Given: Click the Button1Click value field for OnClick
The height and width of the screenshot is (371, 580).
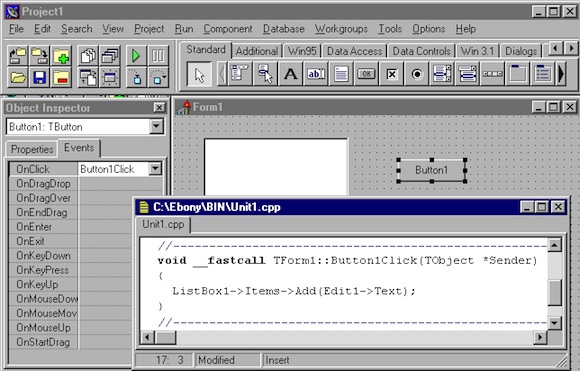Looking at the screenshot, I should [x=114, y=169].
